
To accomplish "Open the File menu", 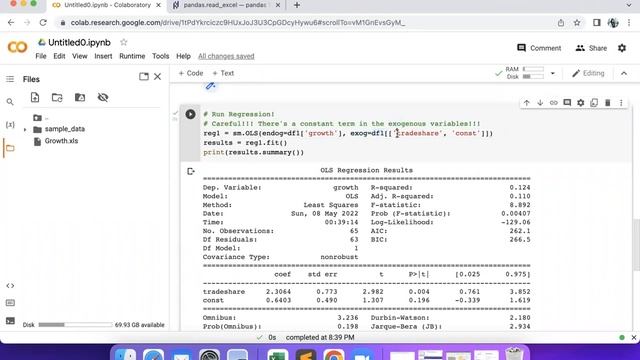I will point(41,56).
